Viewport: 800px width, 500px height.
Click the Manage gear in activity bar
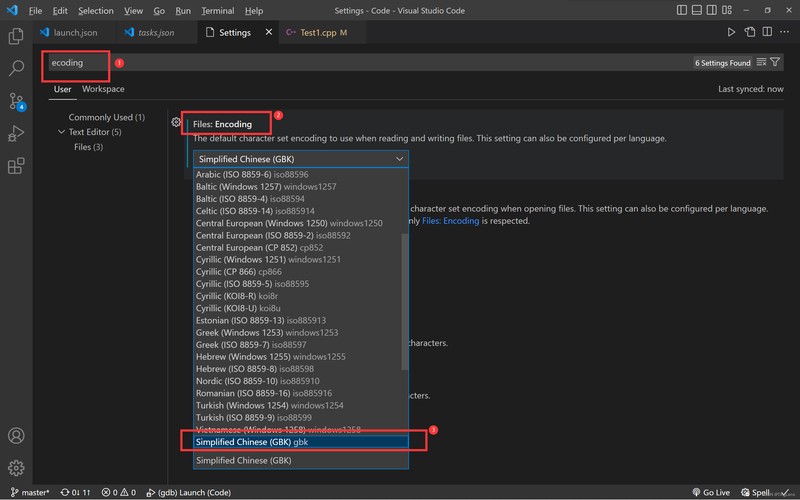[x=16, y=468]
